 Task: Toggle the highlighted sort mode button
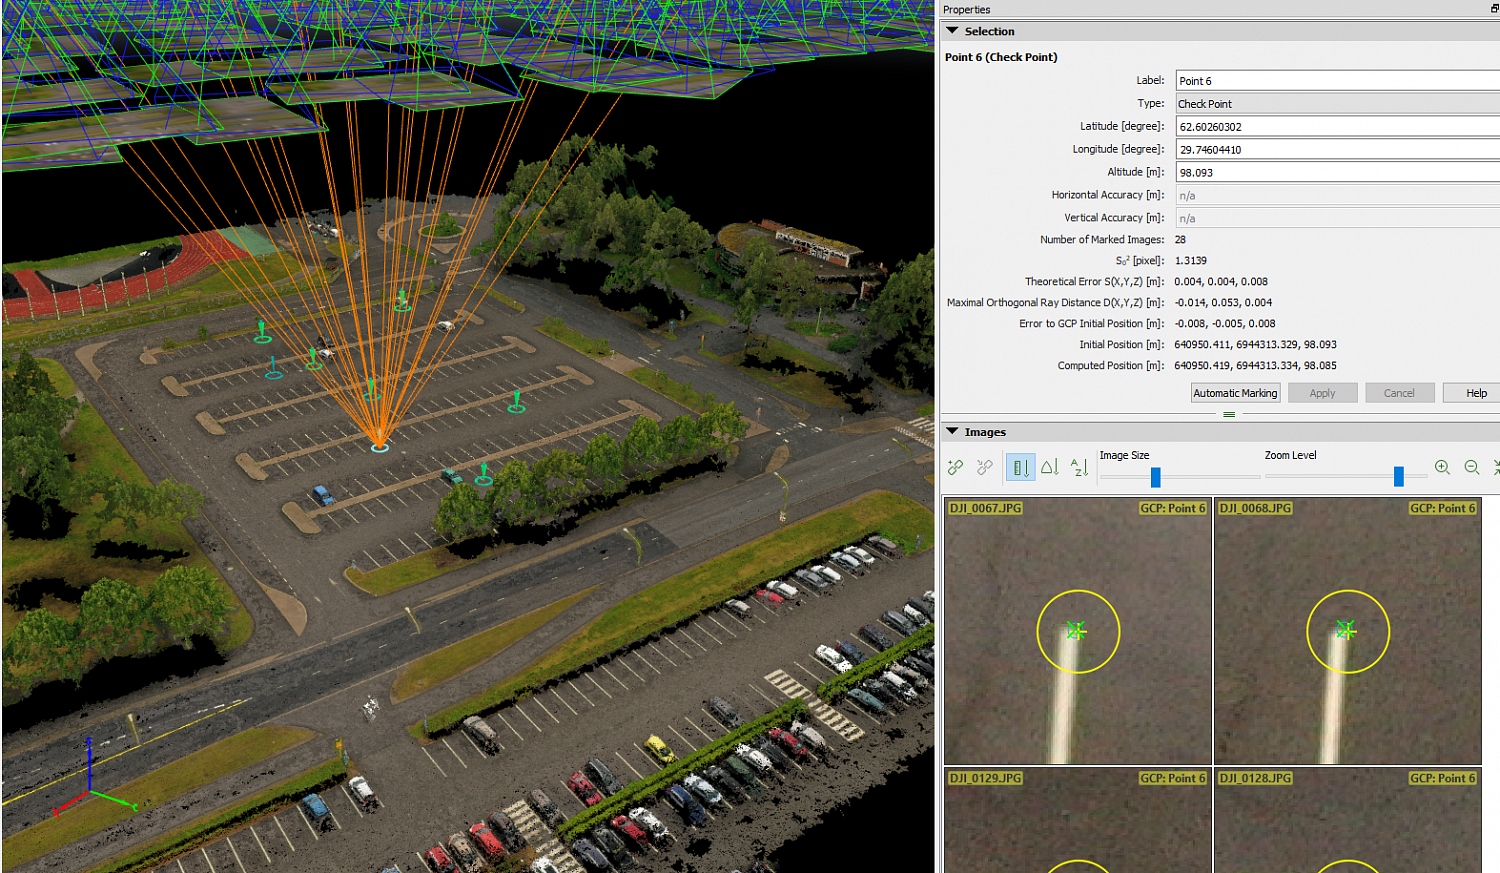[x=1019, y=467]
